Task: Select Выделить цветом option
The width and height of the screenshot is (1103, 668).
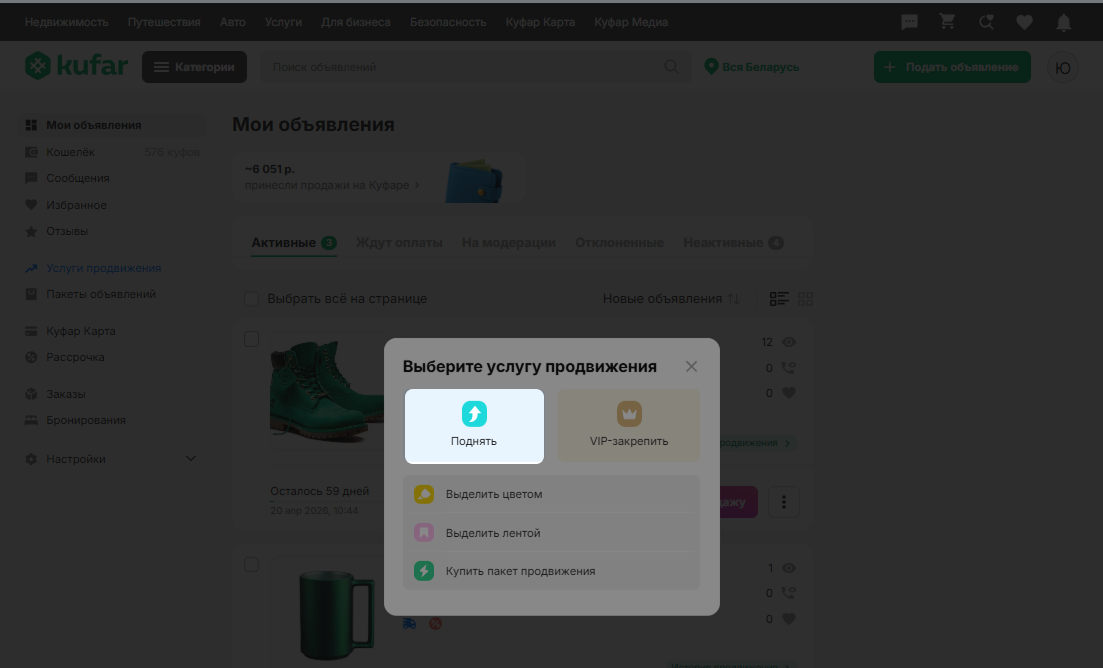Action: pyautogui.click(x=552, y=494)
